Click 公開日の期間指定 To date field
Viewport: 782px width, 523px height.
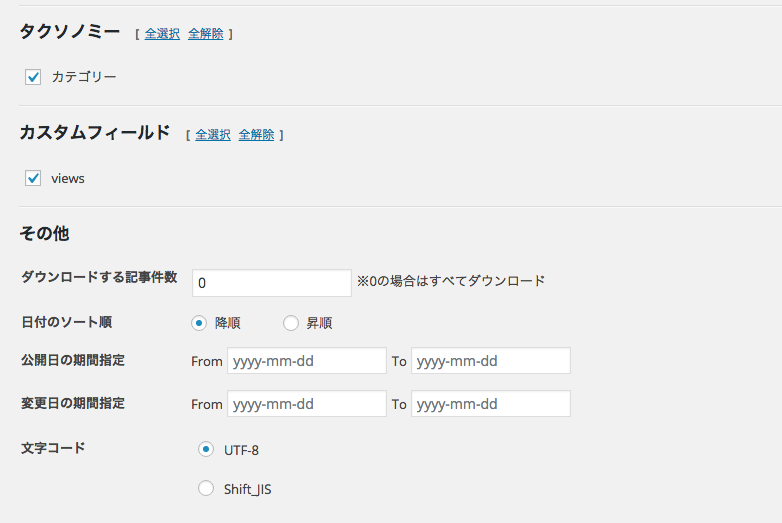tap(491, 360)
